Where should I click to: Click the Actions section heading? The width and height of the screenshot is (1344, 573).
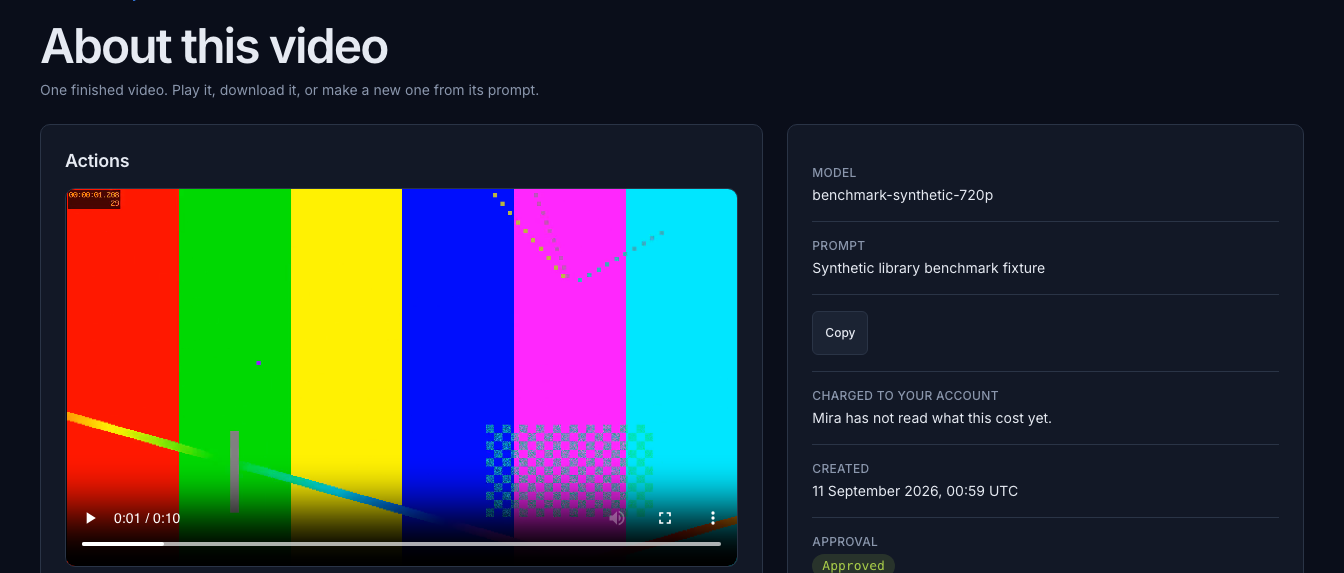(97, 161)
